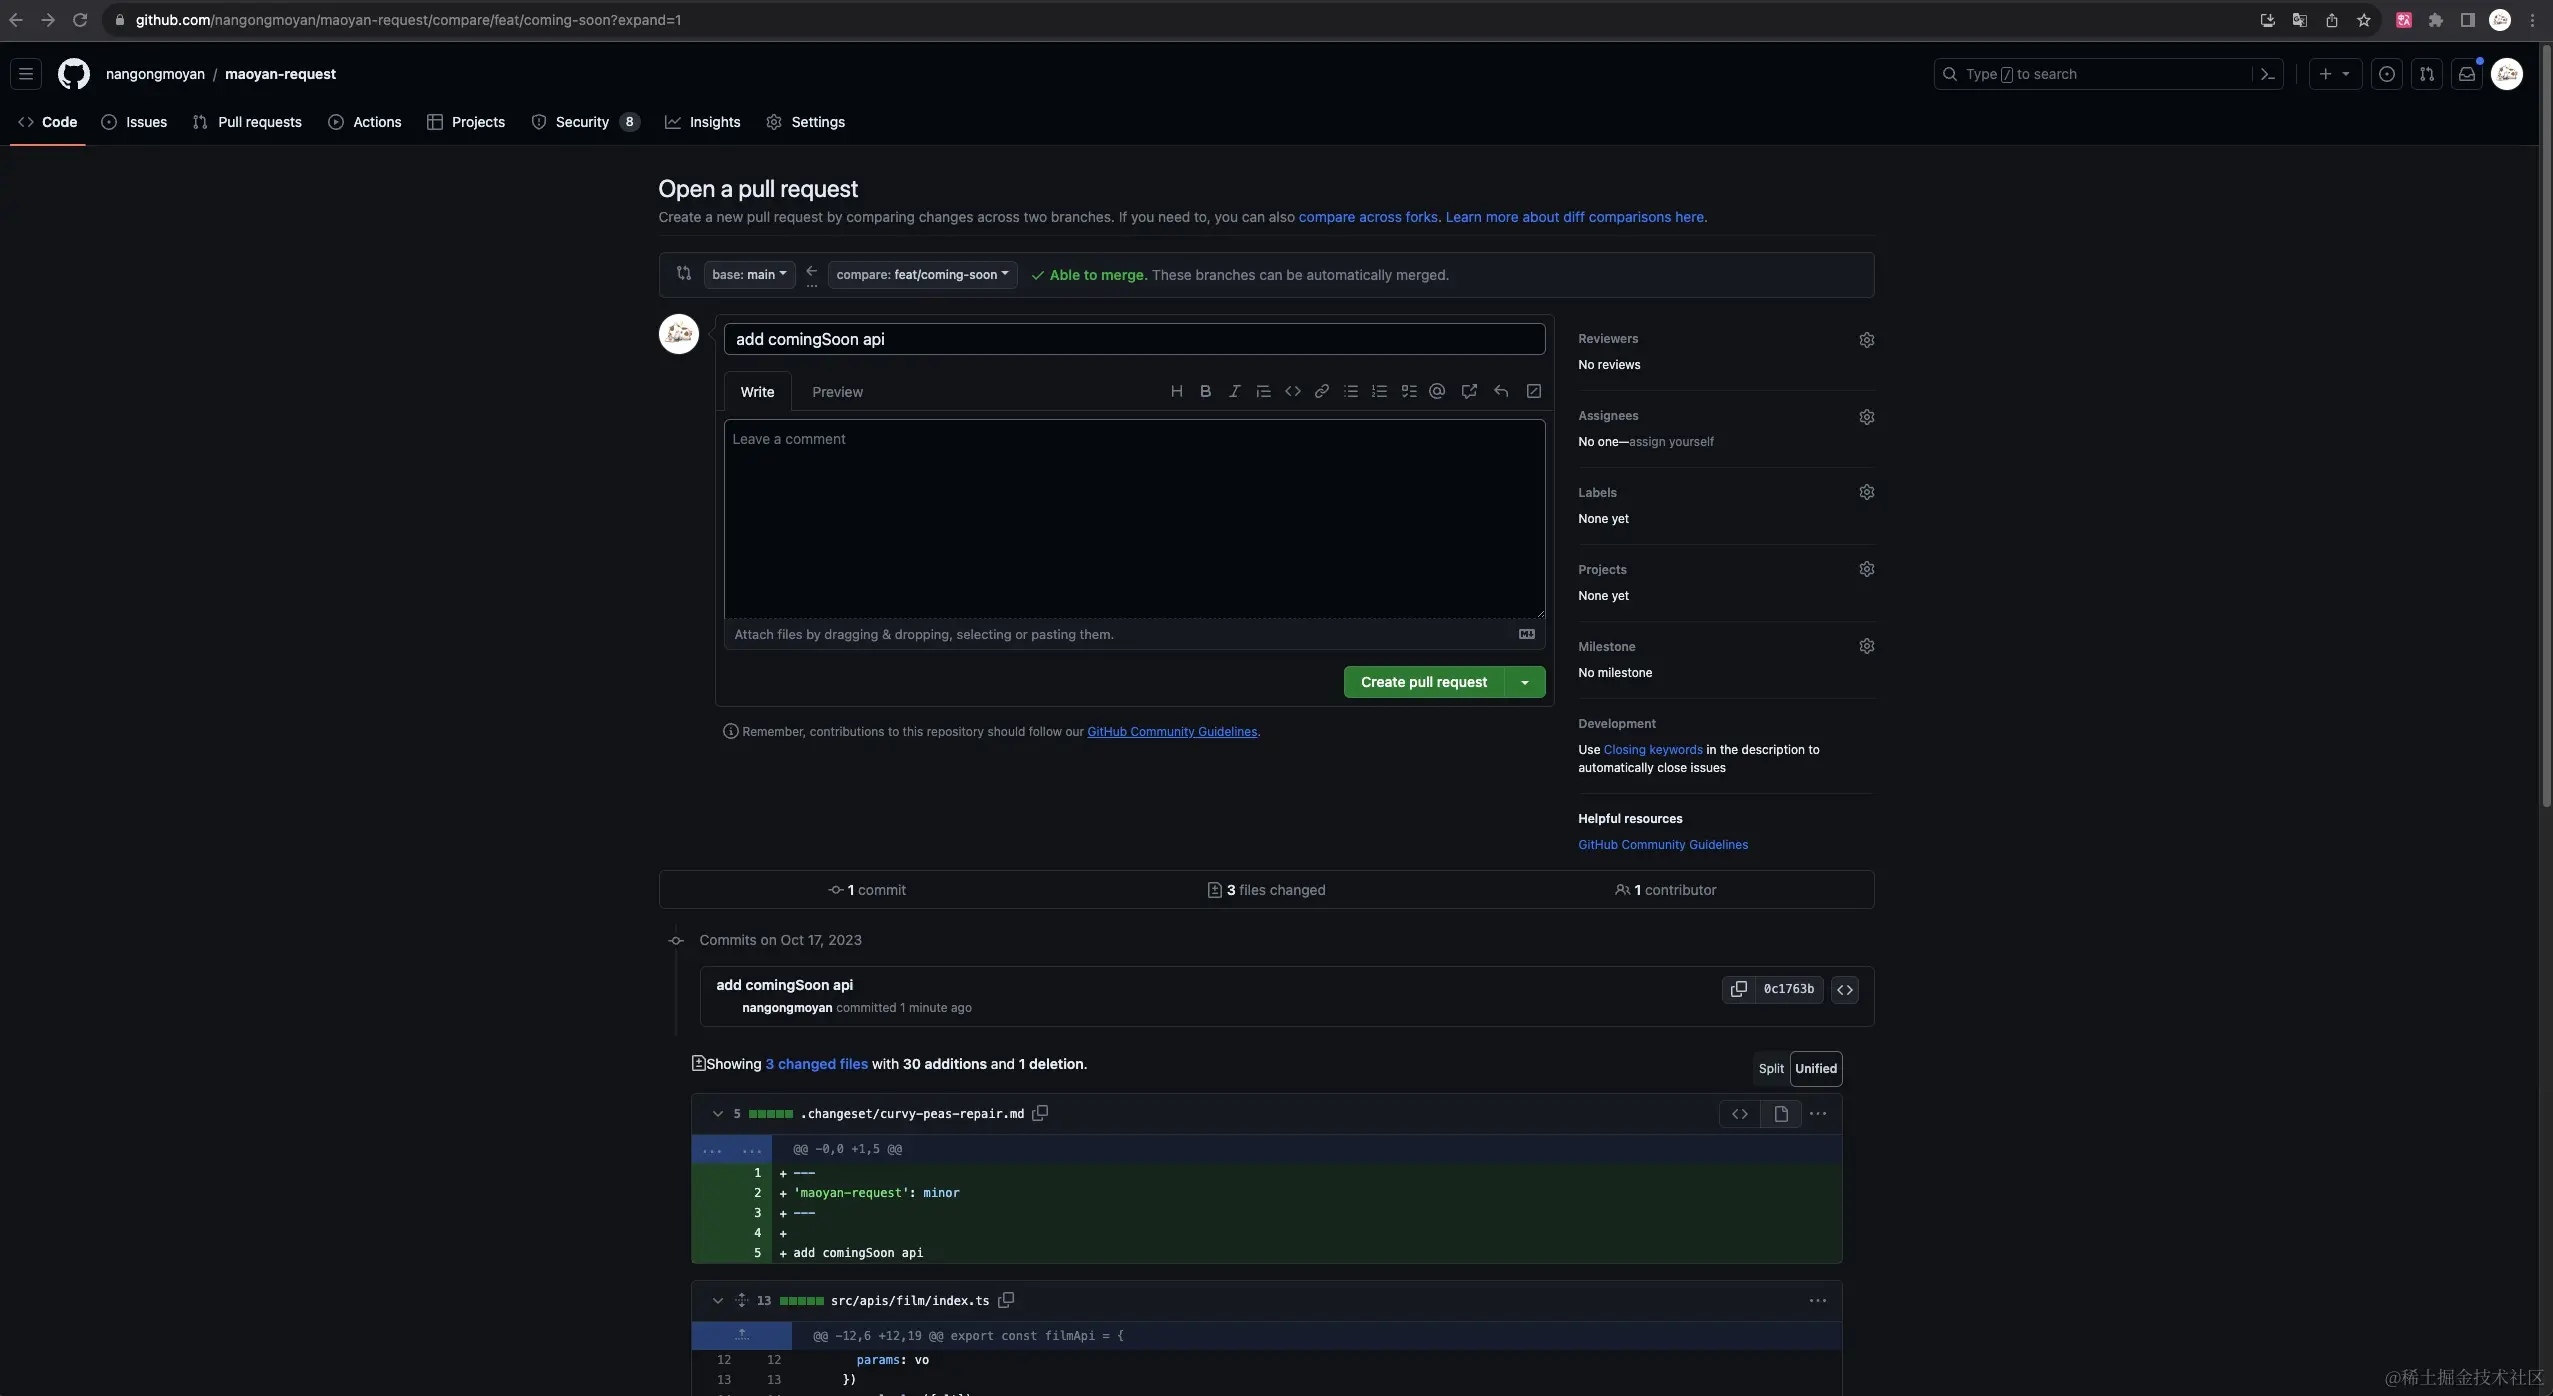
Task: Click the Bold formatting icon
Action: pos(1205,391)
